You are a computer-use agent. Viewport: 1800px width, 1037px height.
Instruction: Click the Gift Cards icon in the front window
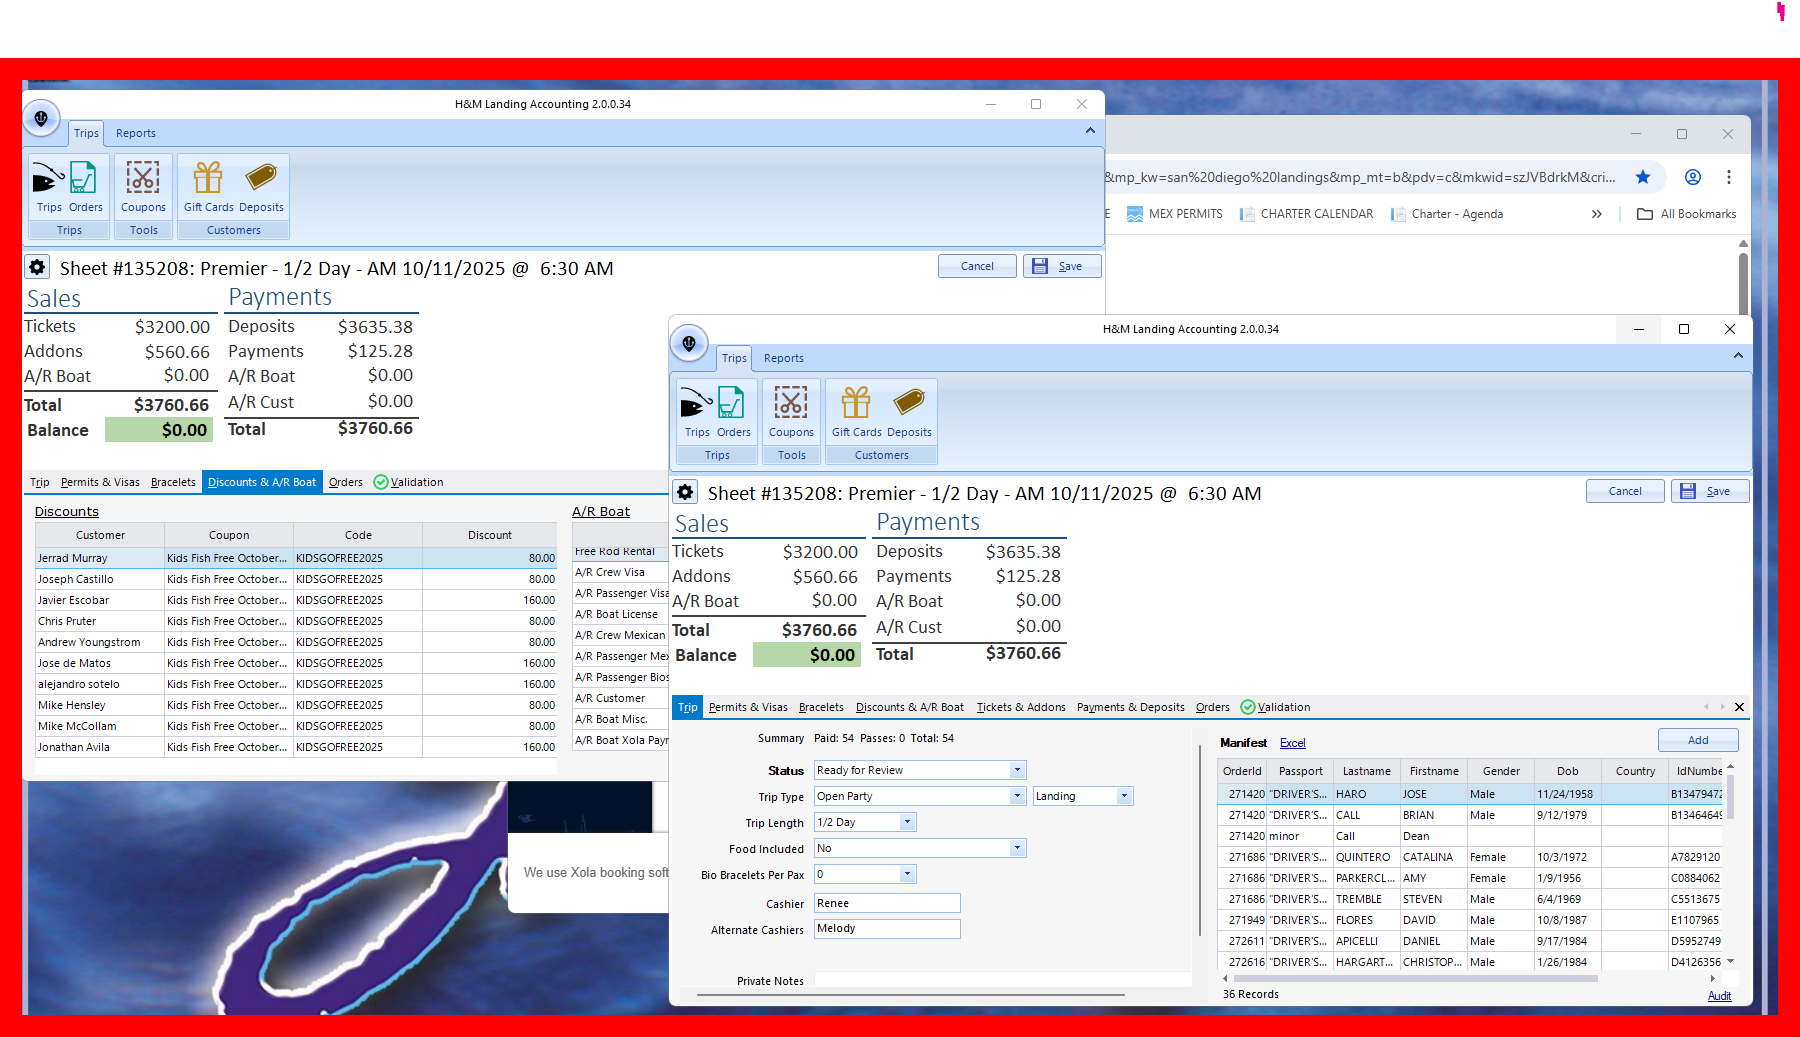tap(856, 405)
